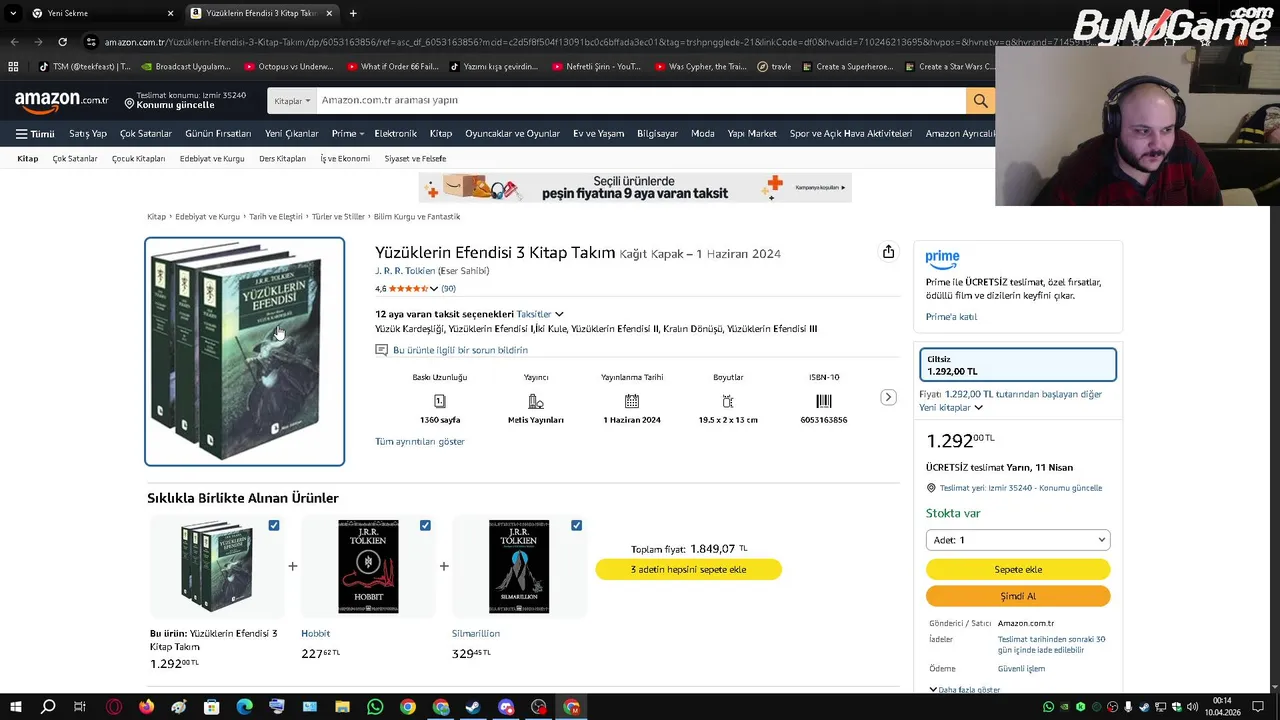The image size is (1280, 720).
Task: Select the Ciltsiz 1.292,00 TL format option
Action: tap(1018, 365)
